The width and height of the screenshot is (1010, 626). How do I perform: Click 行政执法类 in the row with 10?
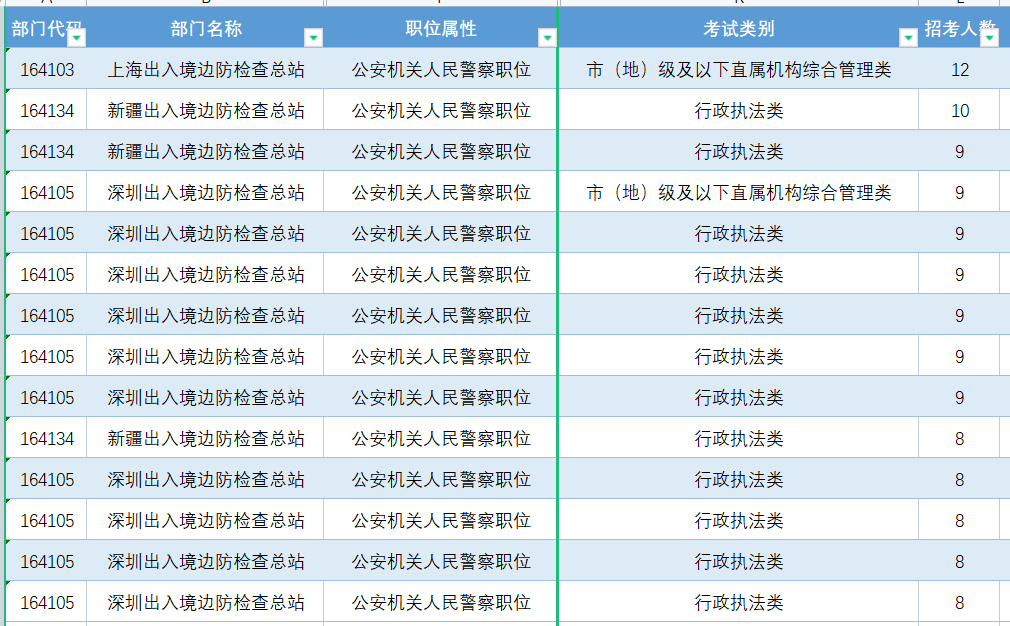tap(738, 111)
